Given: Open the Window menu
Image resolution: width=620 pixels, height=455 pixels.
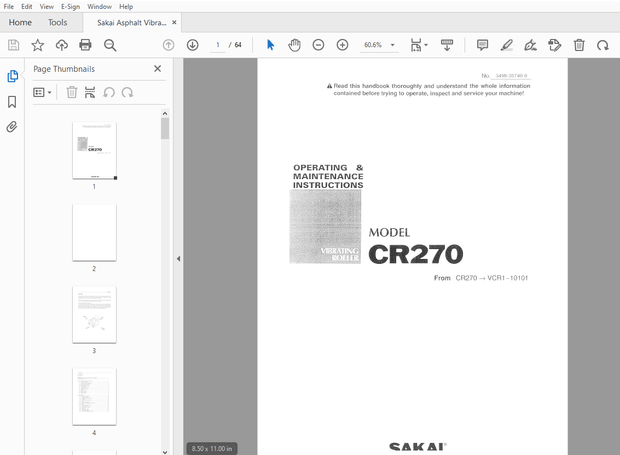Looking at the screenshot, I should (99, 7).
